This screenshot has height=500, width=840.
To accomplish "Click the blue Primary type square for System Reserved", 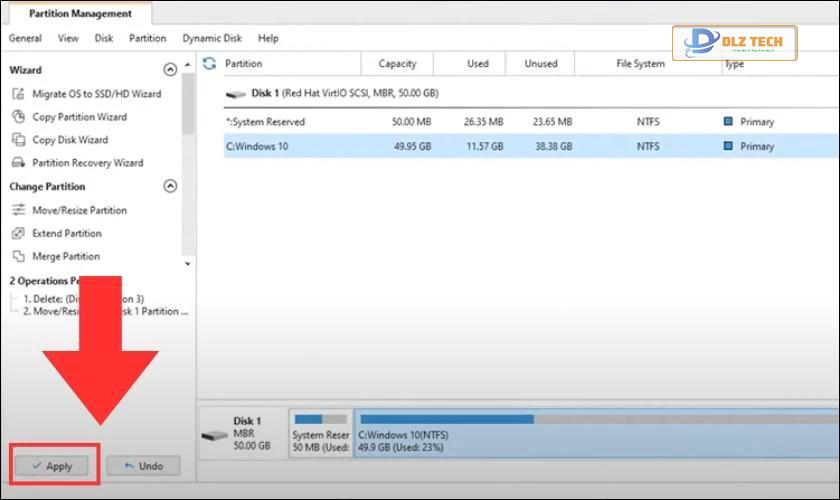I will (728, 121).
